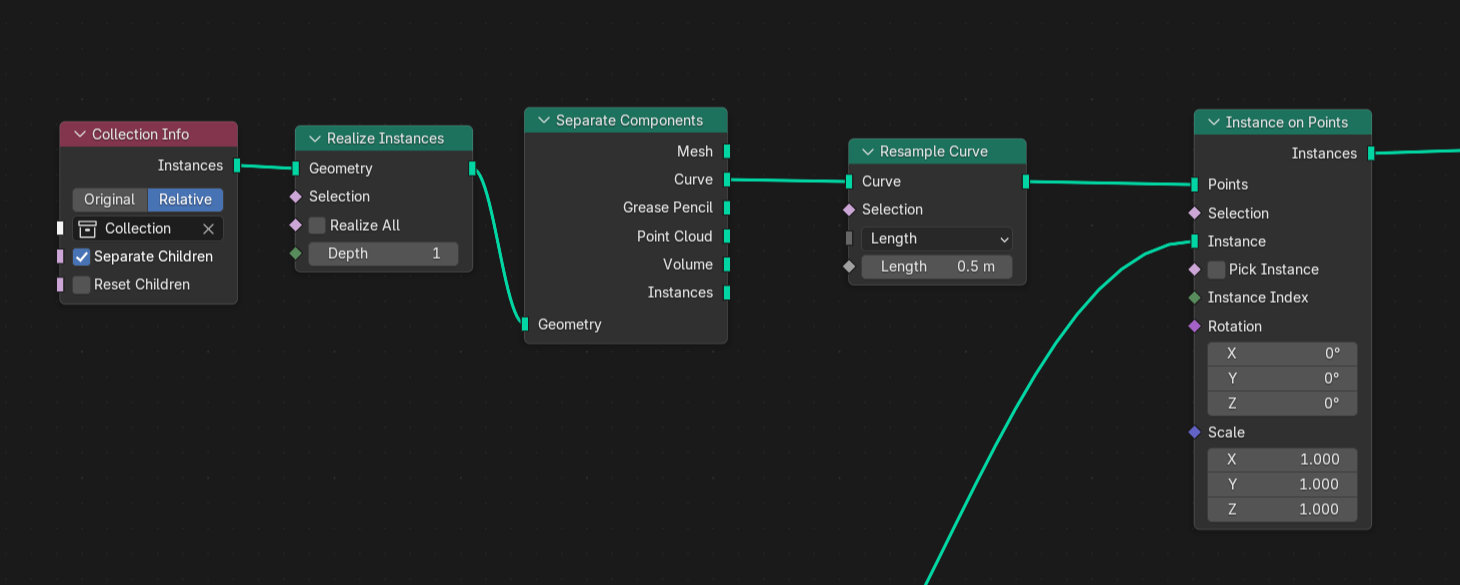Open the Length mode dropdown in Resample Curve

[x=937, y=238]
